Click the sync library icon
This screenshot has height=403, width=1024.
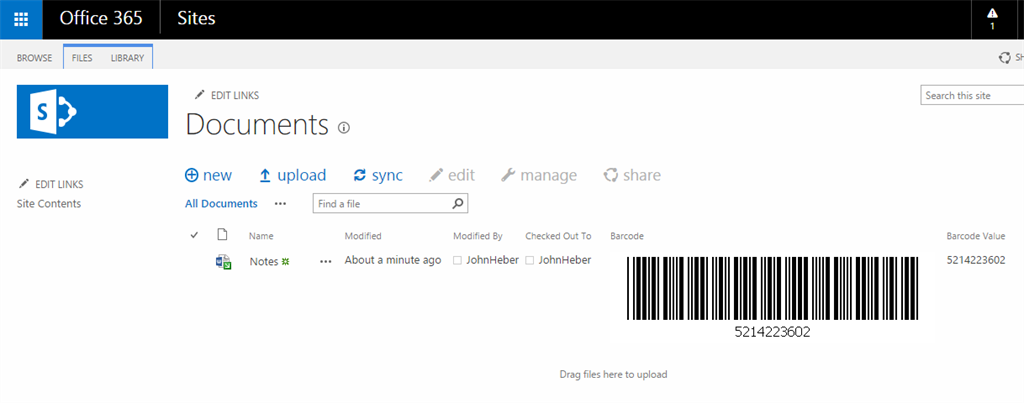tap(360, 175)
